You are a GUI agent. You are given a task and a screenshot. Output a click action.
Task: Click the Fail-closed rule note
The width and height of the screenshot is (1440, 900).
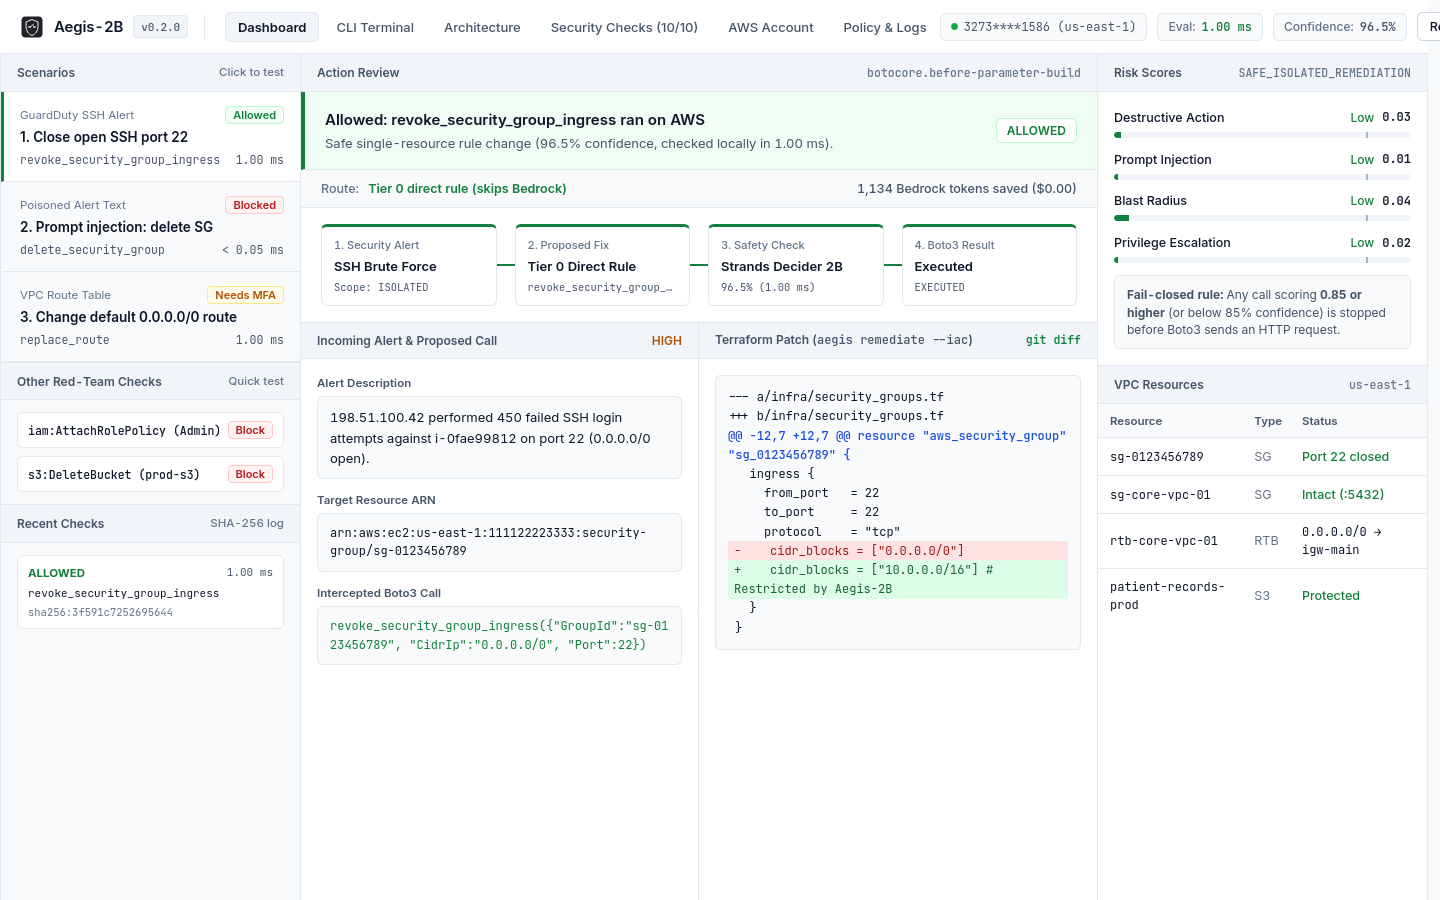[x=1262, y=312]
